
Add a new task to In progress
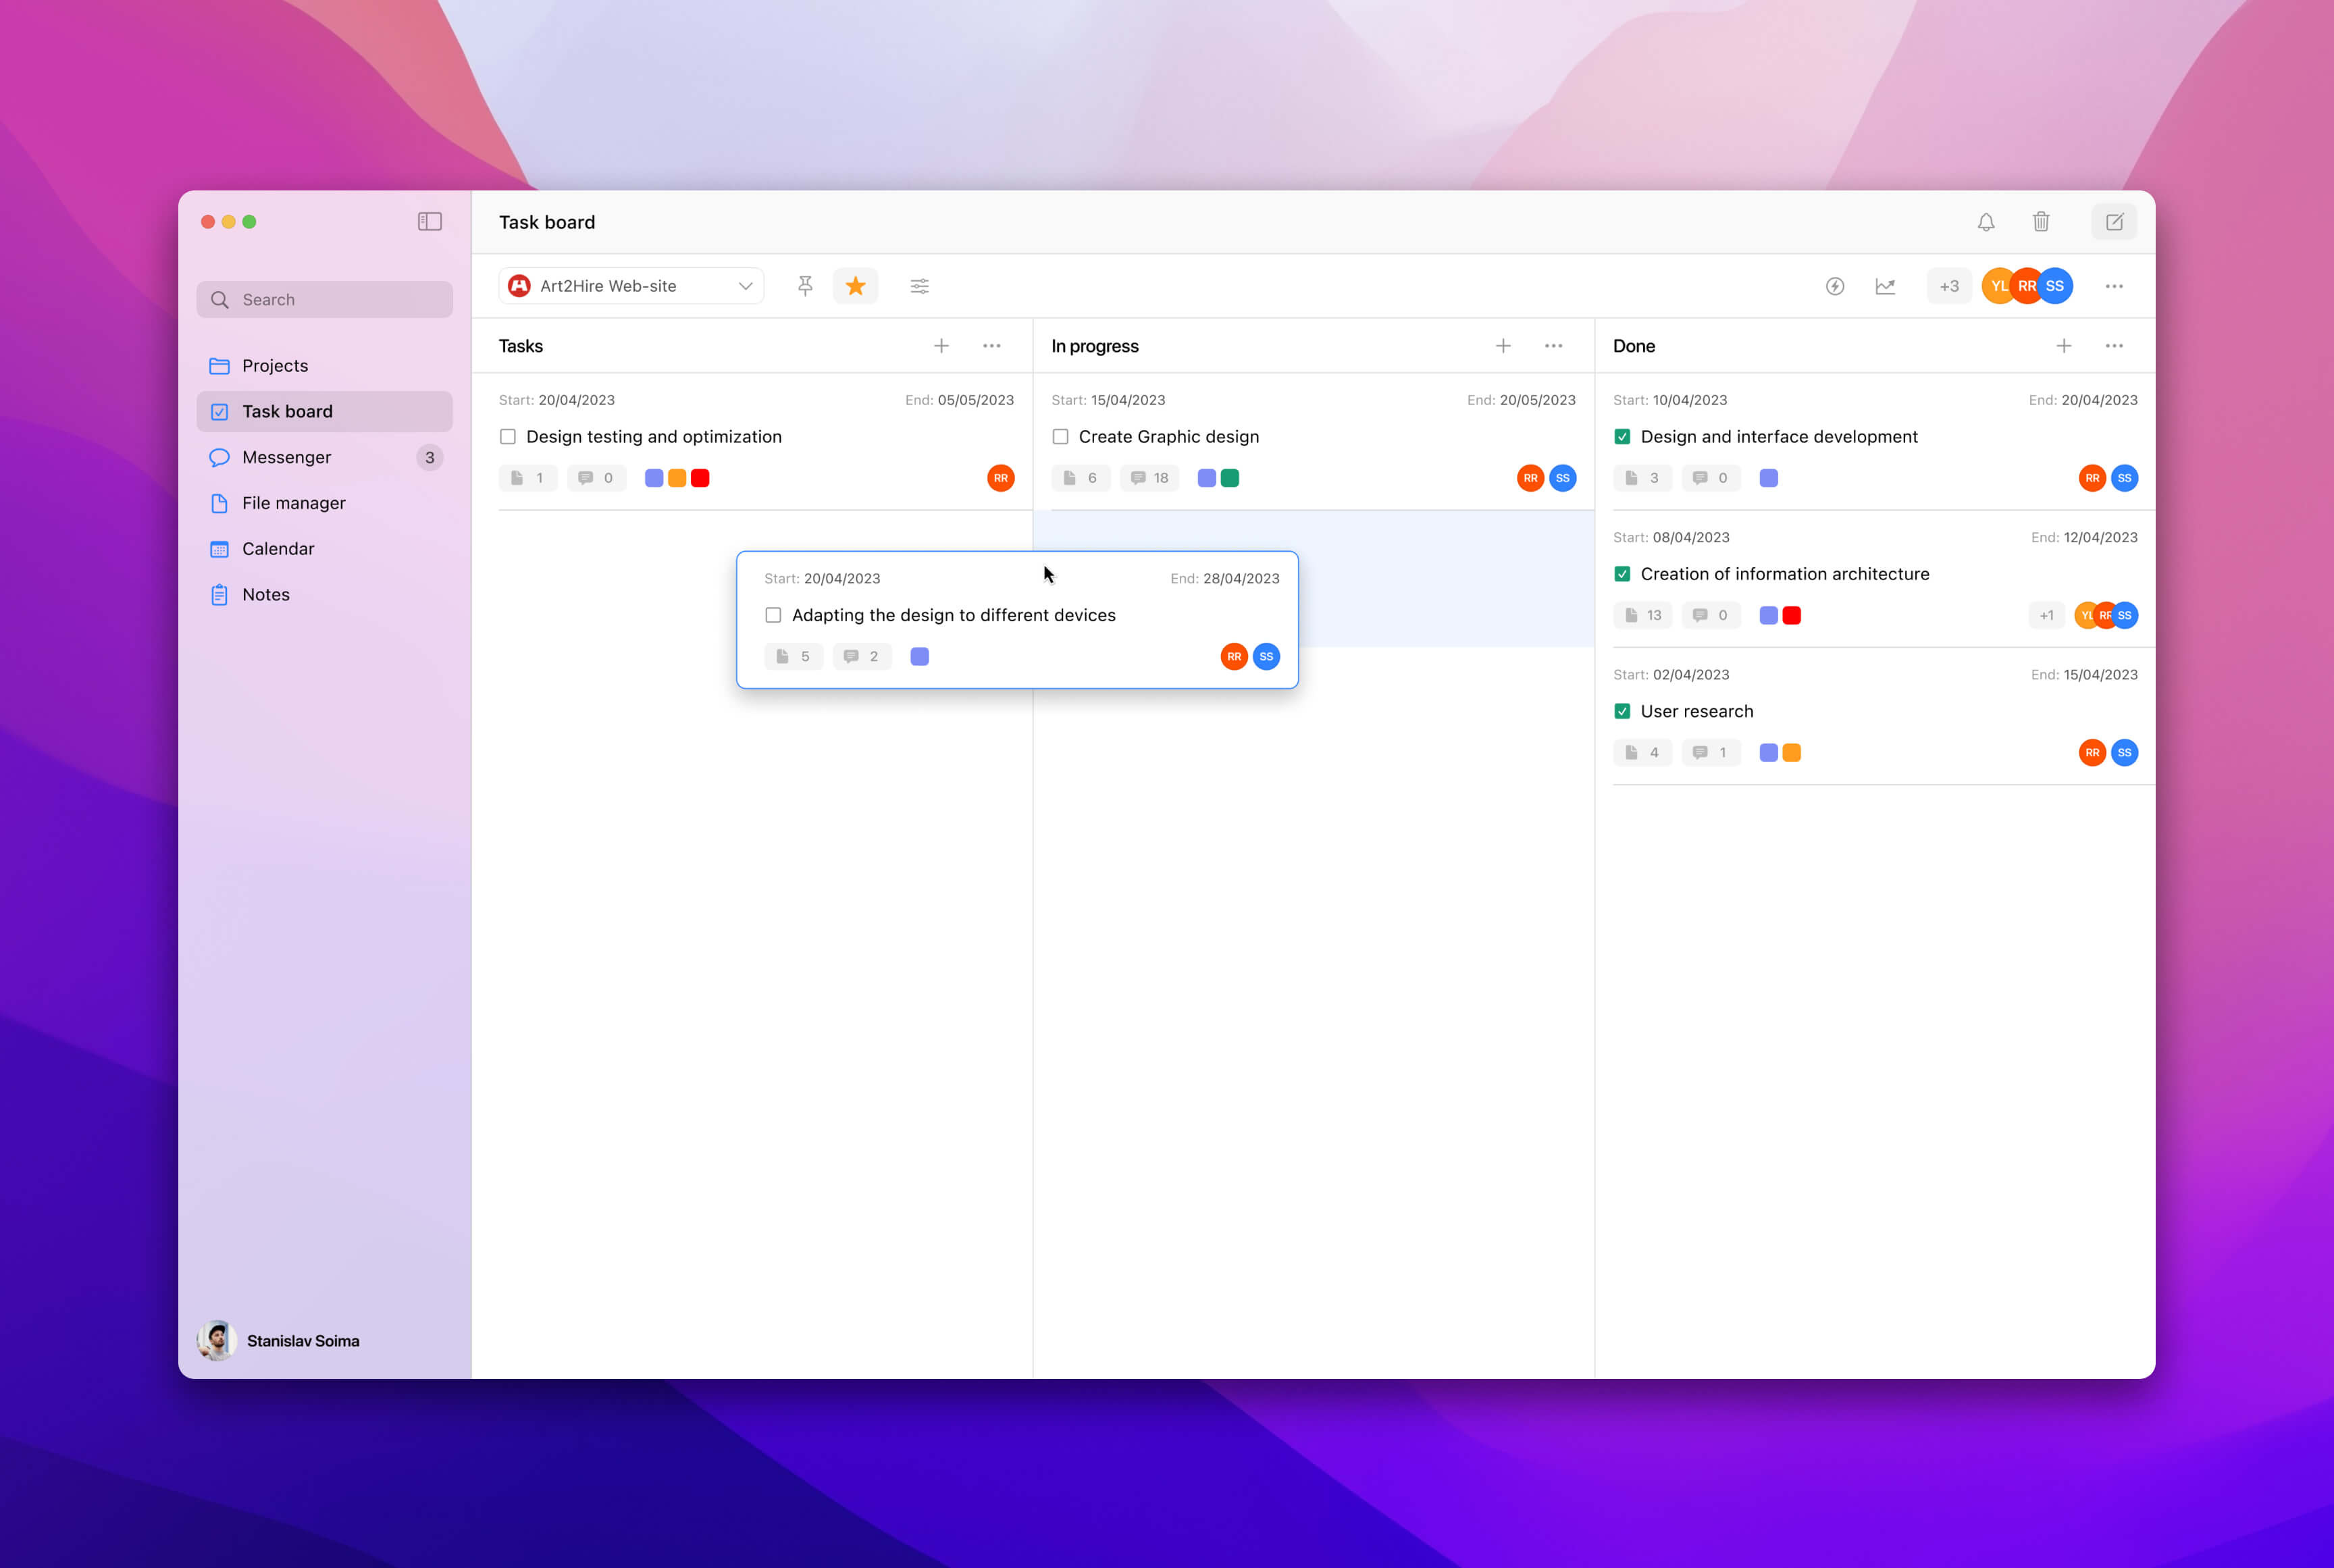(1503, 345)
